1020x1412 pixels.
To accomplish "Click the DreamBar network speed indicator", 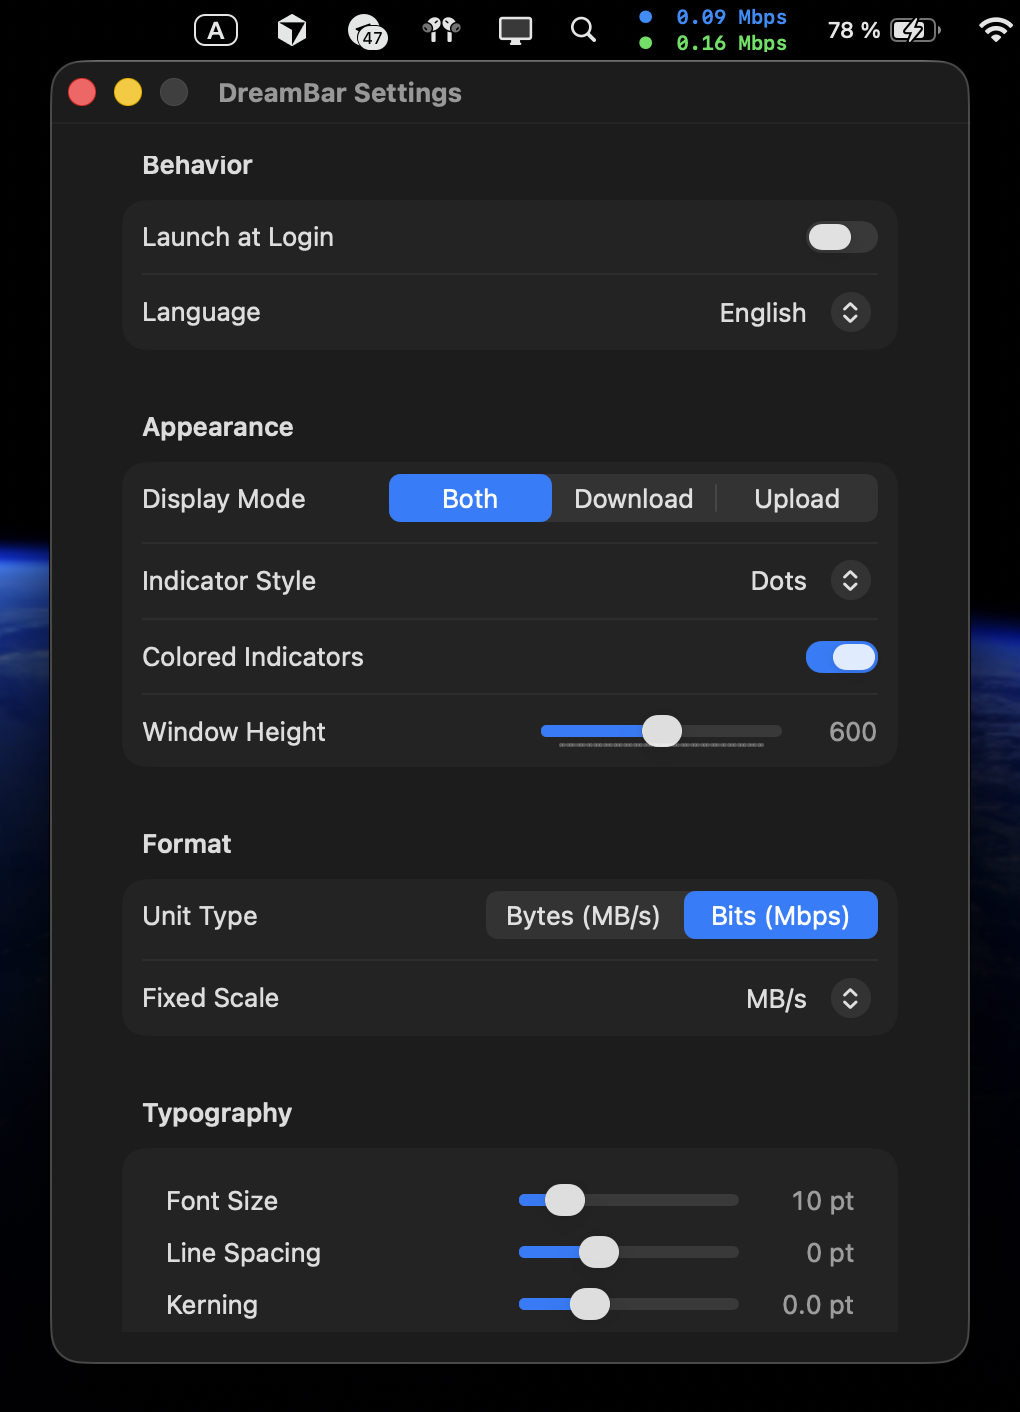I will (x=713, y=30).
